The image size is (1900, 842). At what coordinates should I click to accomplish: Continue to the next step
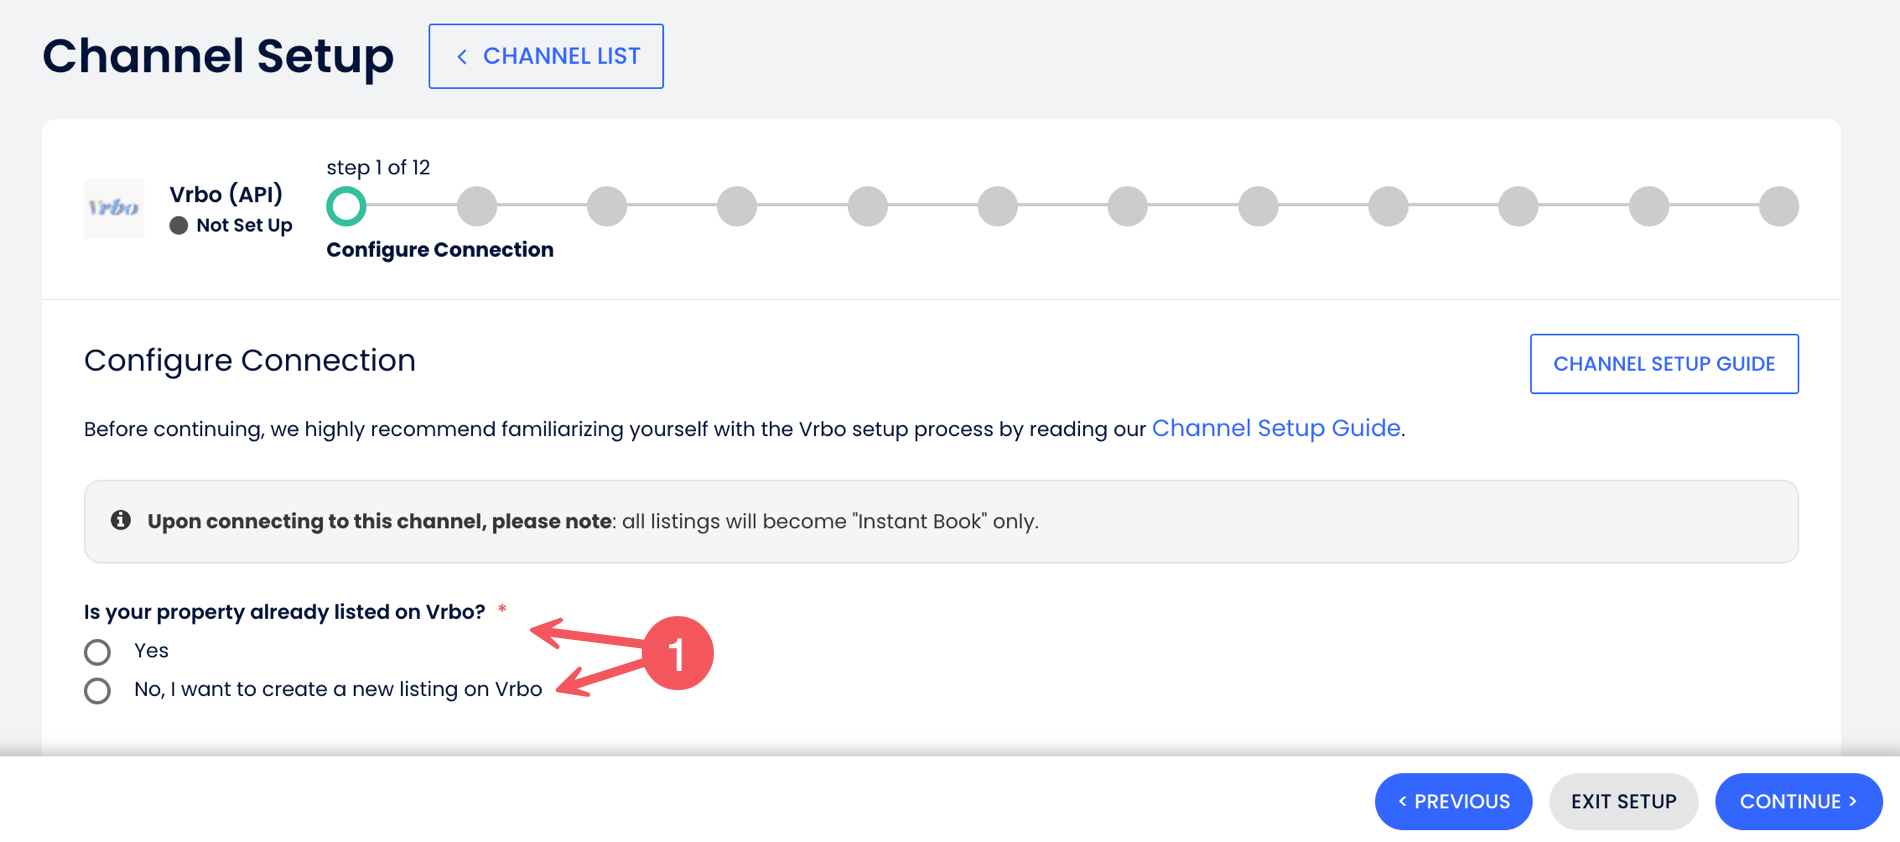coord(1798,801)
